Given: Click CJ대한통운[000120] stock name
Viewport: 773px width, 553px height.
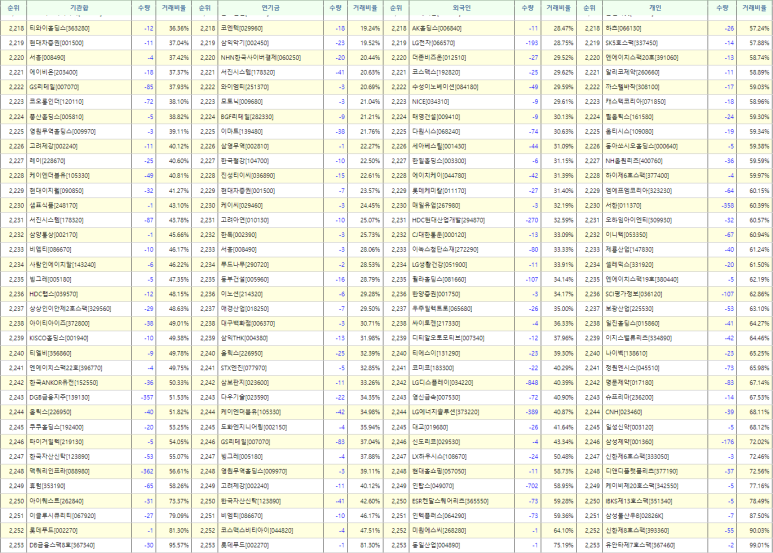Looking at the screenshot, I should 439,235.
